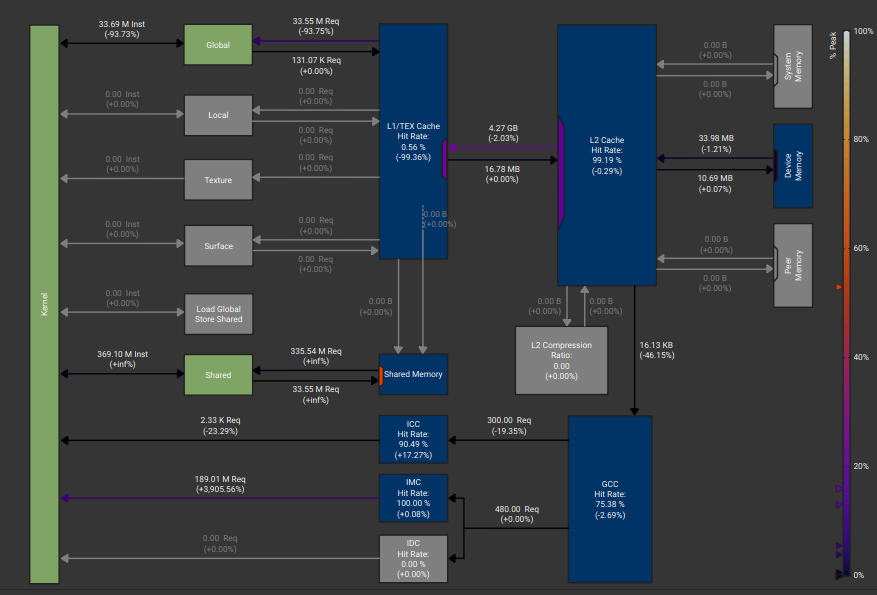Select the gray Local memory block

(x=218, y=115)
